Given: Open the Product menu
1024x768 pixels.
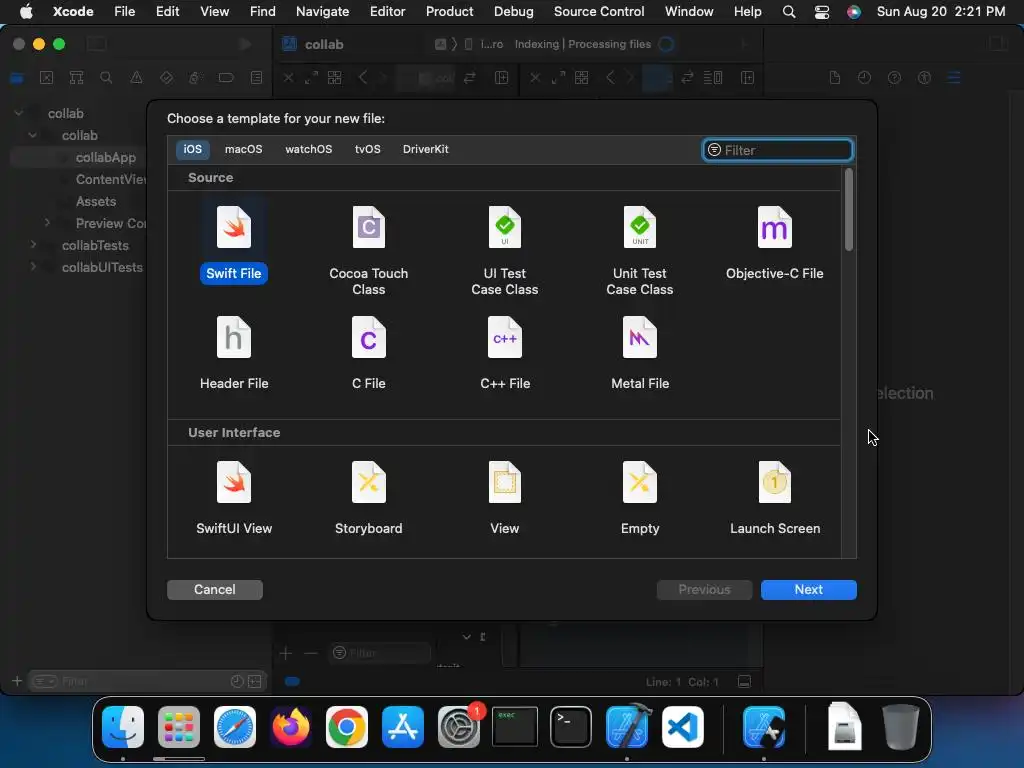Looking at the screenshot, I should pos(449,11).
